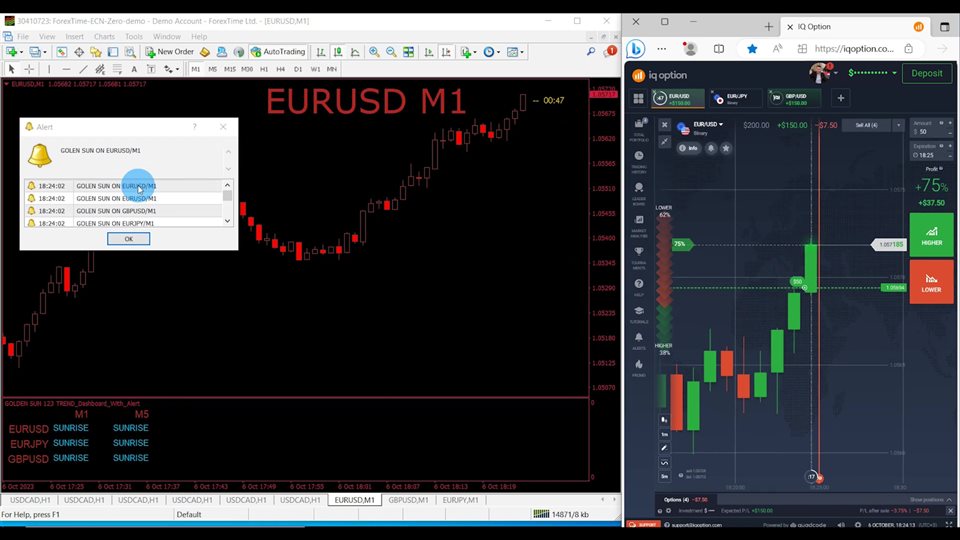Switch to EUR/JPY asset tab
The height and width of the screenshot is (540, 960).
736,98
